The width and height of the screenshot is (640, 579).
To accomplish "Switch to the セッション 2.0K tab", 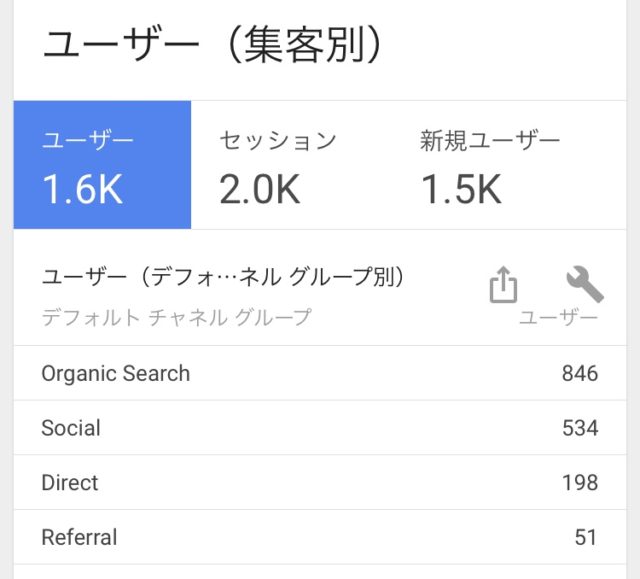I will click(292, 165).
